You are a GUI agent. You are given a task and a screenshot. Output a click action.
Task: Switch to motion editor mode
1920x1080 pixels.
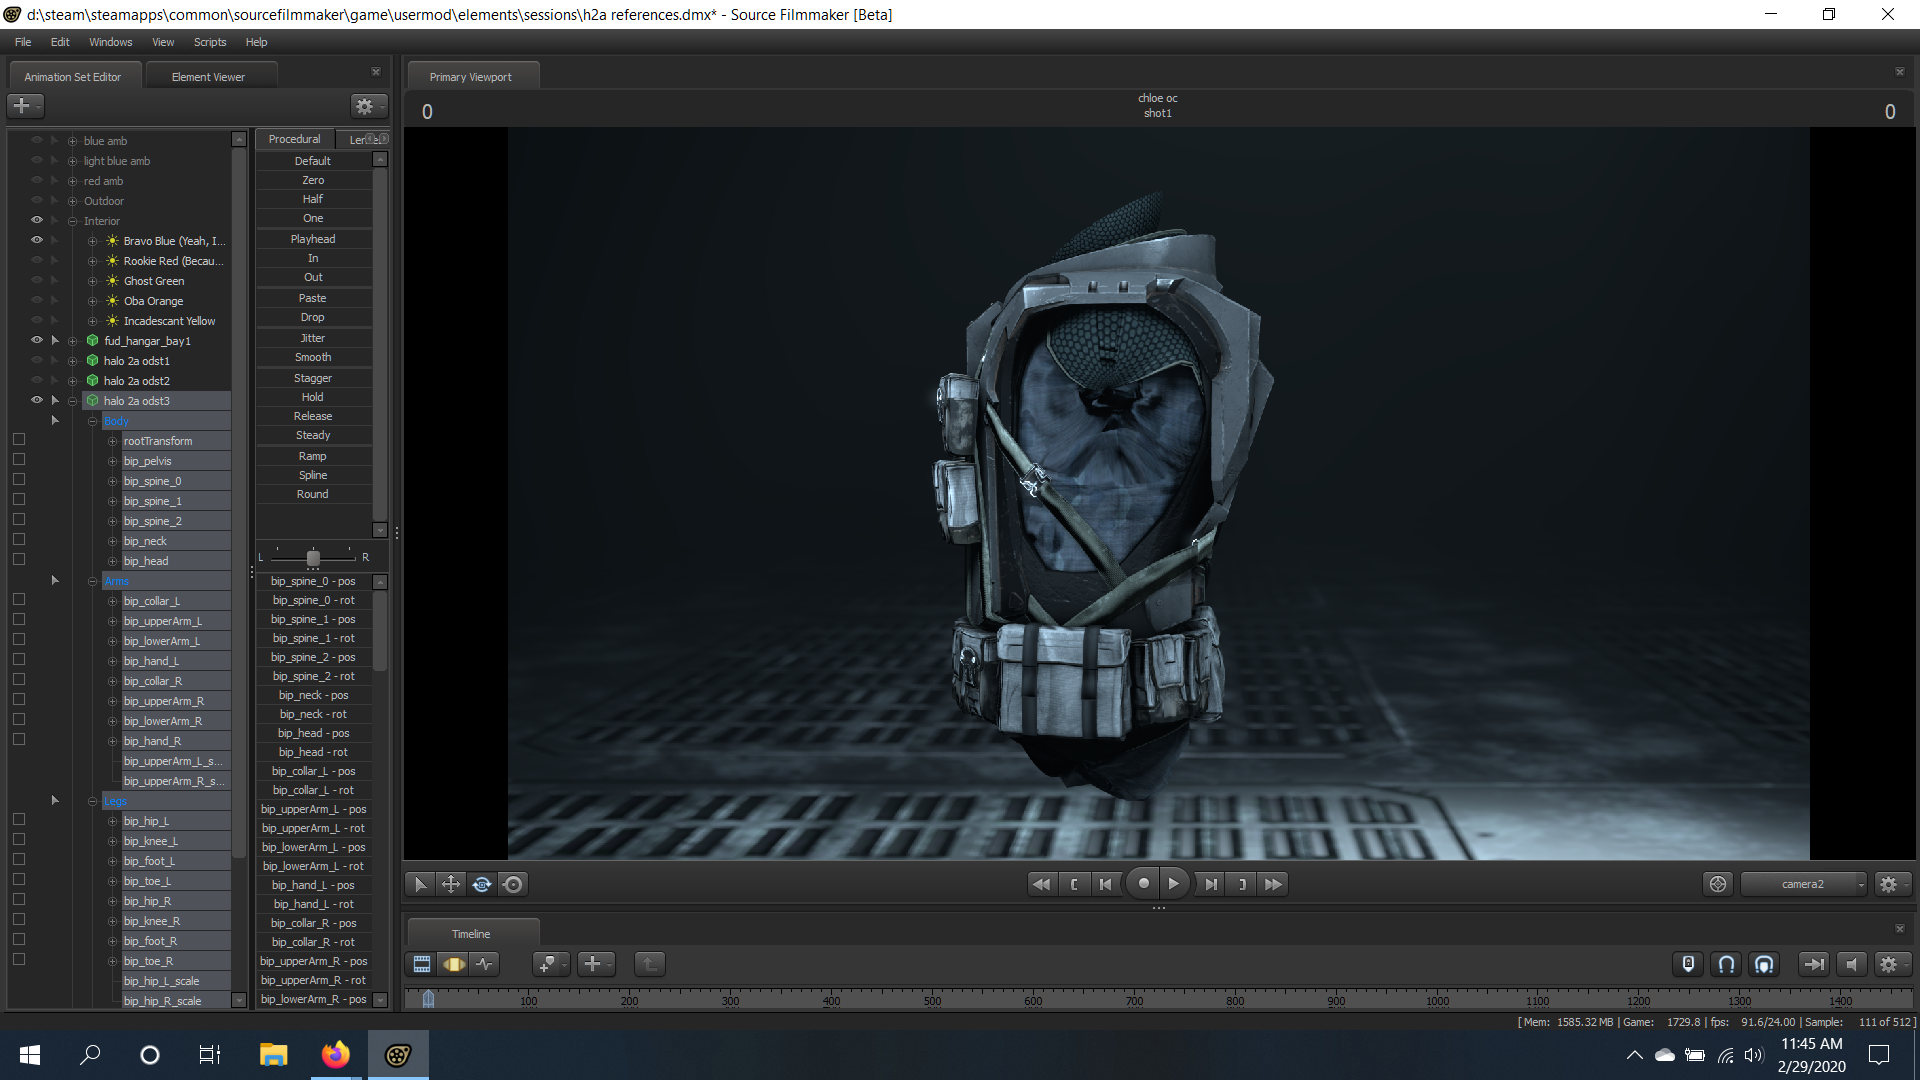tap(454, 964)
